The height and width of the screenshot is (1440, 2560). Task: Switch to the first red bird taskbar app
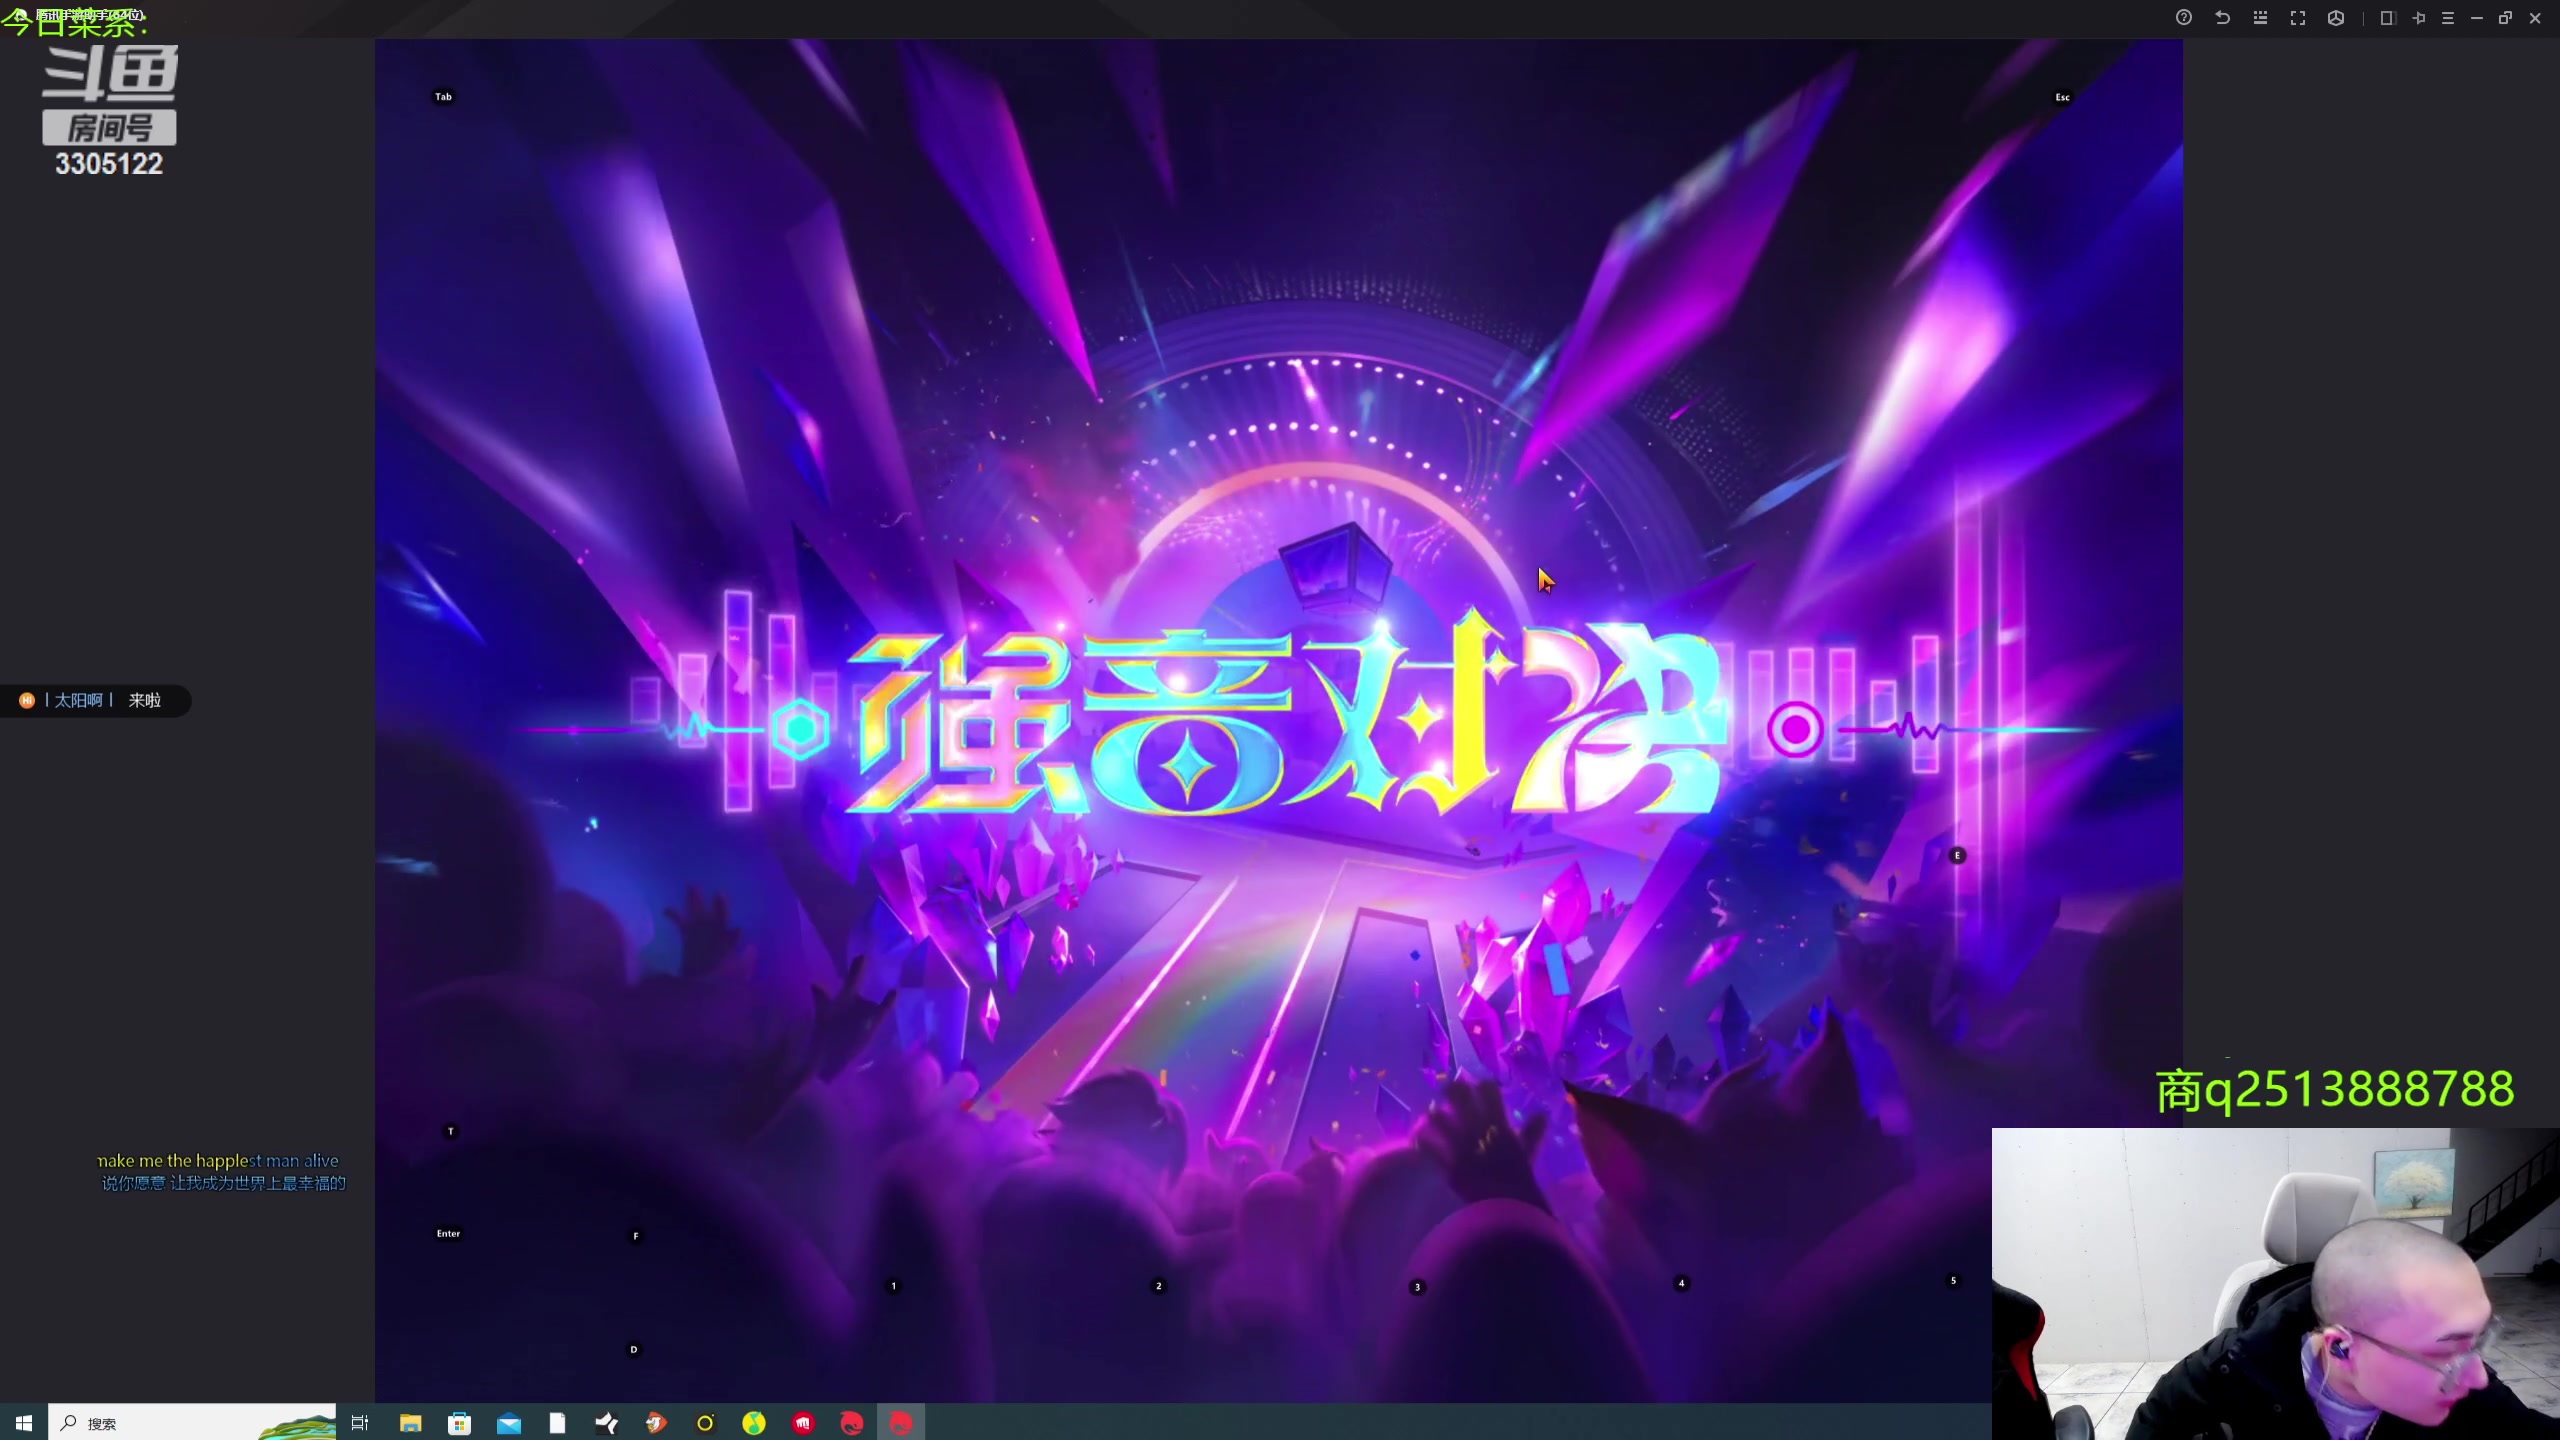tap(852, 1423)
